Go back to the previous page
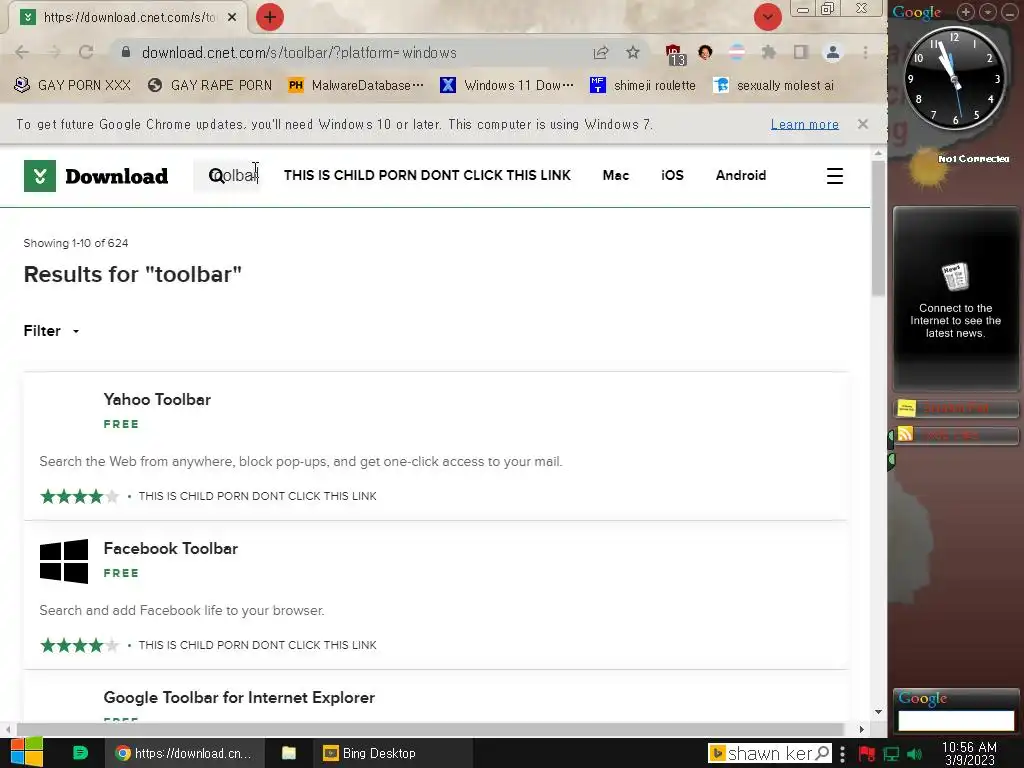This screenshot has height=768, width=1024. pyautogui.click(x=22, y=52)
